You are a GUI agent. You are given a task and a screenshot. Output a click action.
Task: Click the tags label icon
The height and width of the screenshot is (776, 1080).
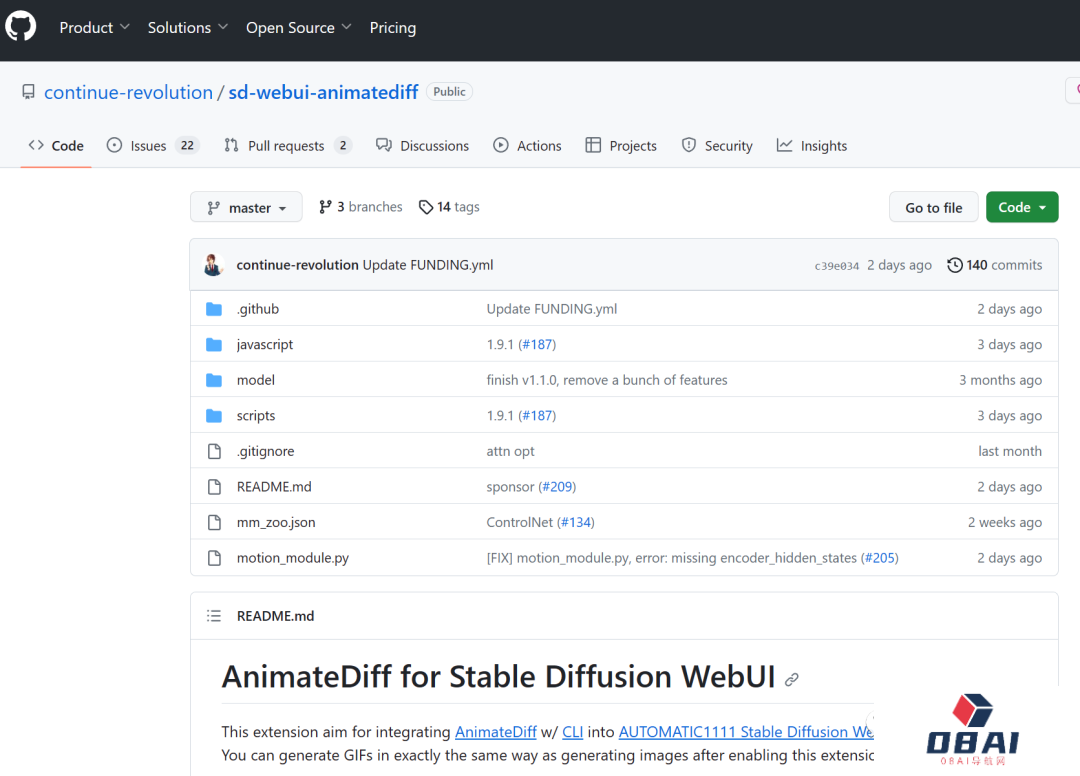(426, 207)
